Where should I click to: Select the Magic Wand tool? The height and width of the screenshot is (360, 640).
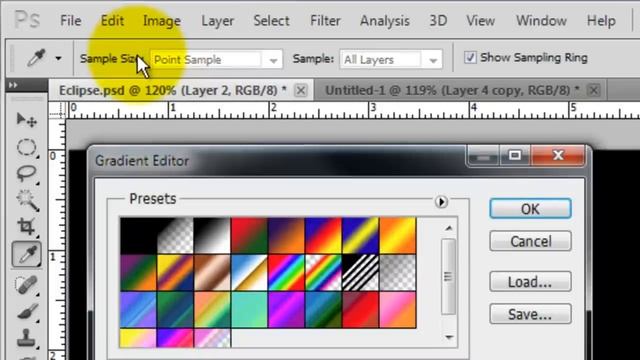(27, 200)
